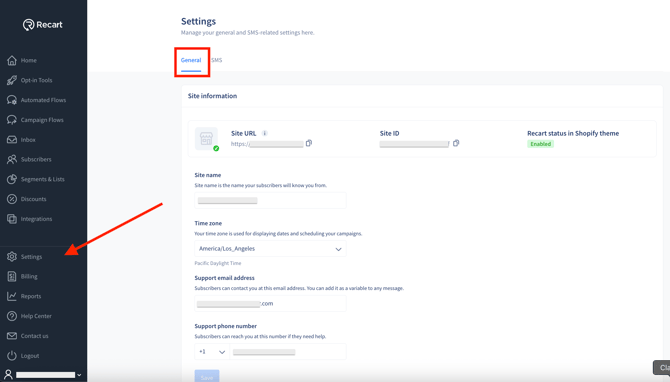The image size is (670, 382).
Task: Click the Support email address field
Action: tap(270, 303)
